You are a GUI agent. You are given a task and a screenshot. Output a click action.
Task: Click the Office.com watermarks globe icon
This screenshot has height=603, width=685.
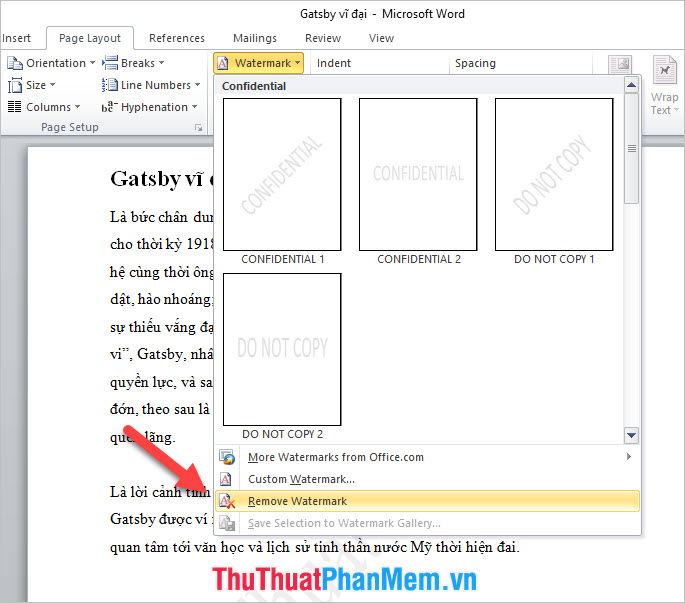pos(227,457)
